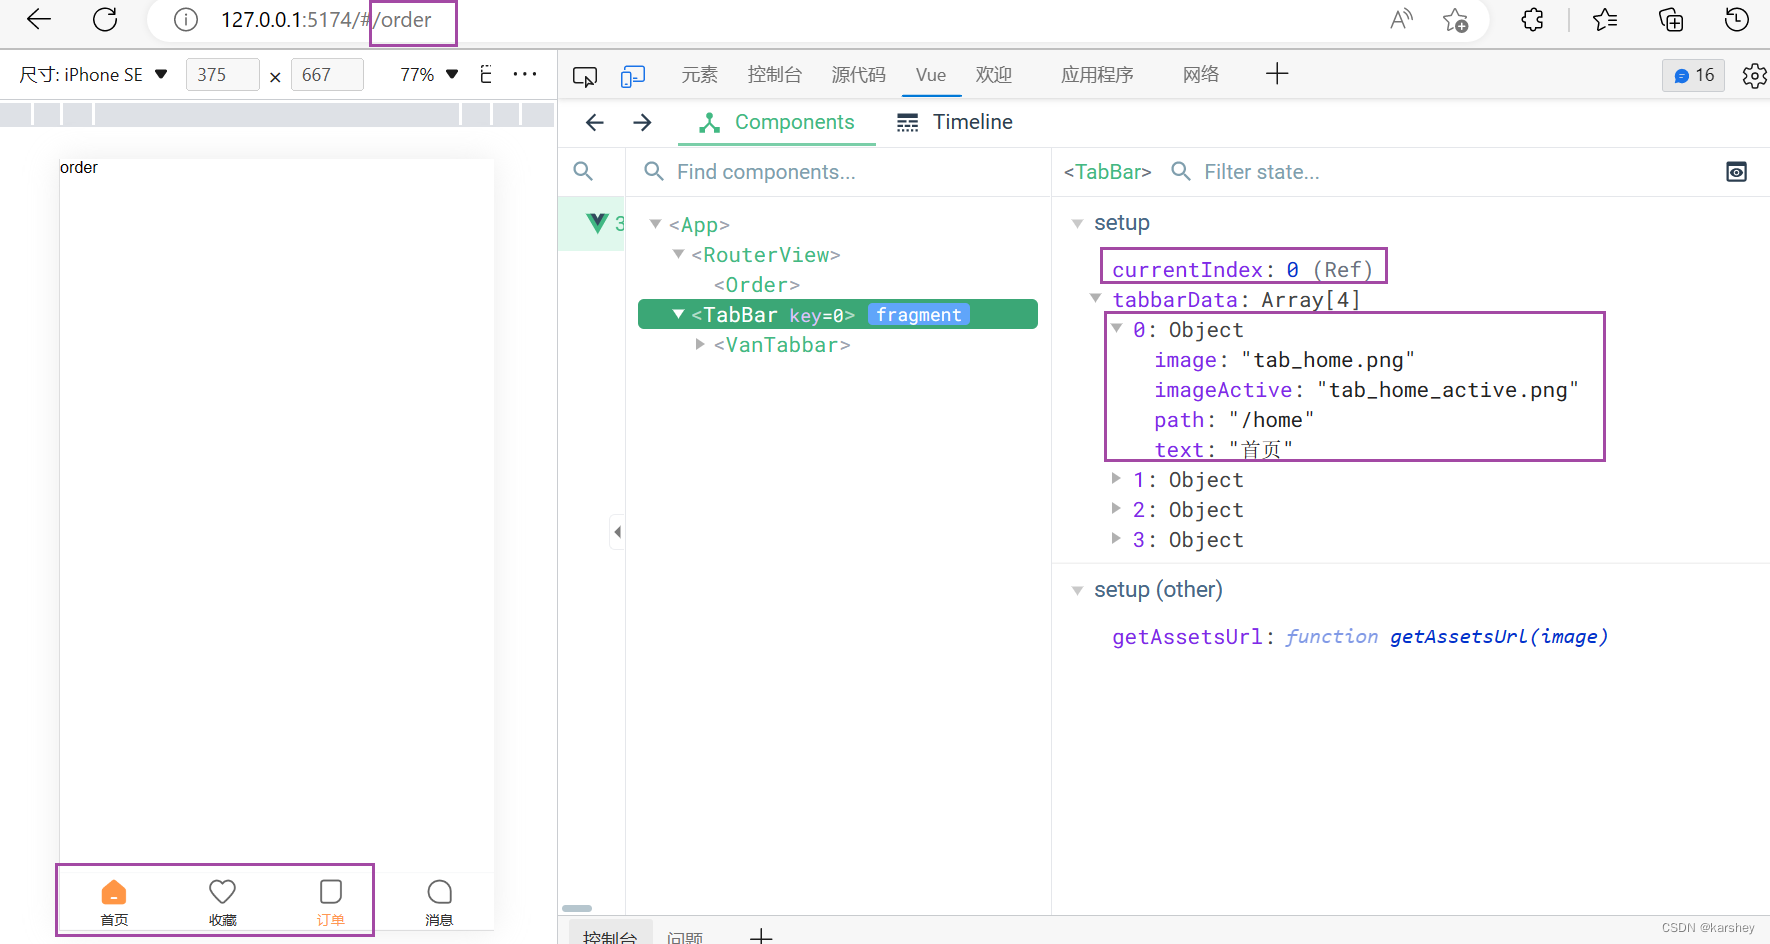Collapse the RouterView tree node
Viewport: 1770px width, 944px height.
[x=679, y=254]
